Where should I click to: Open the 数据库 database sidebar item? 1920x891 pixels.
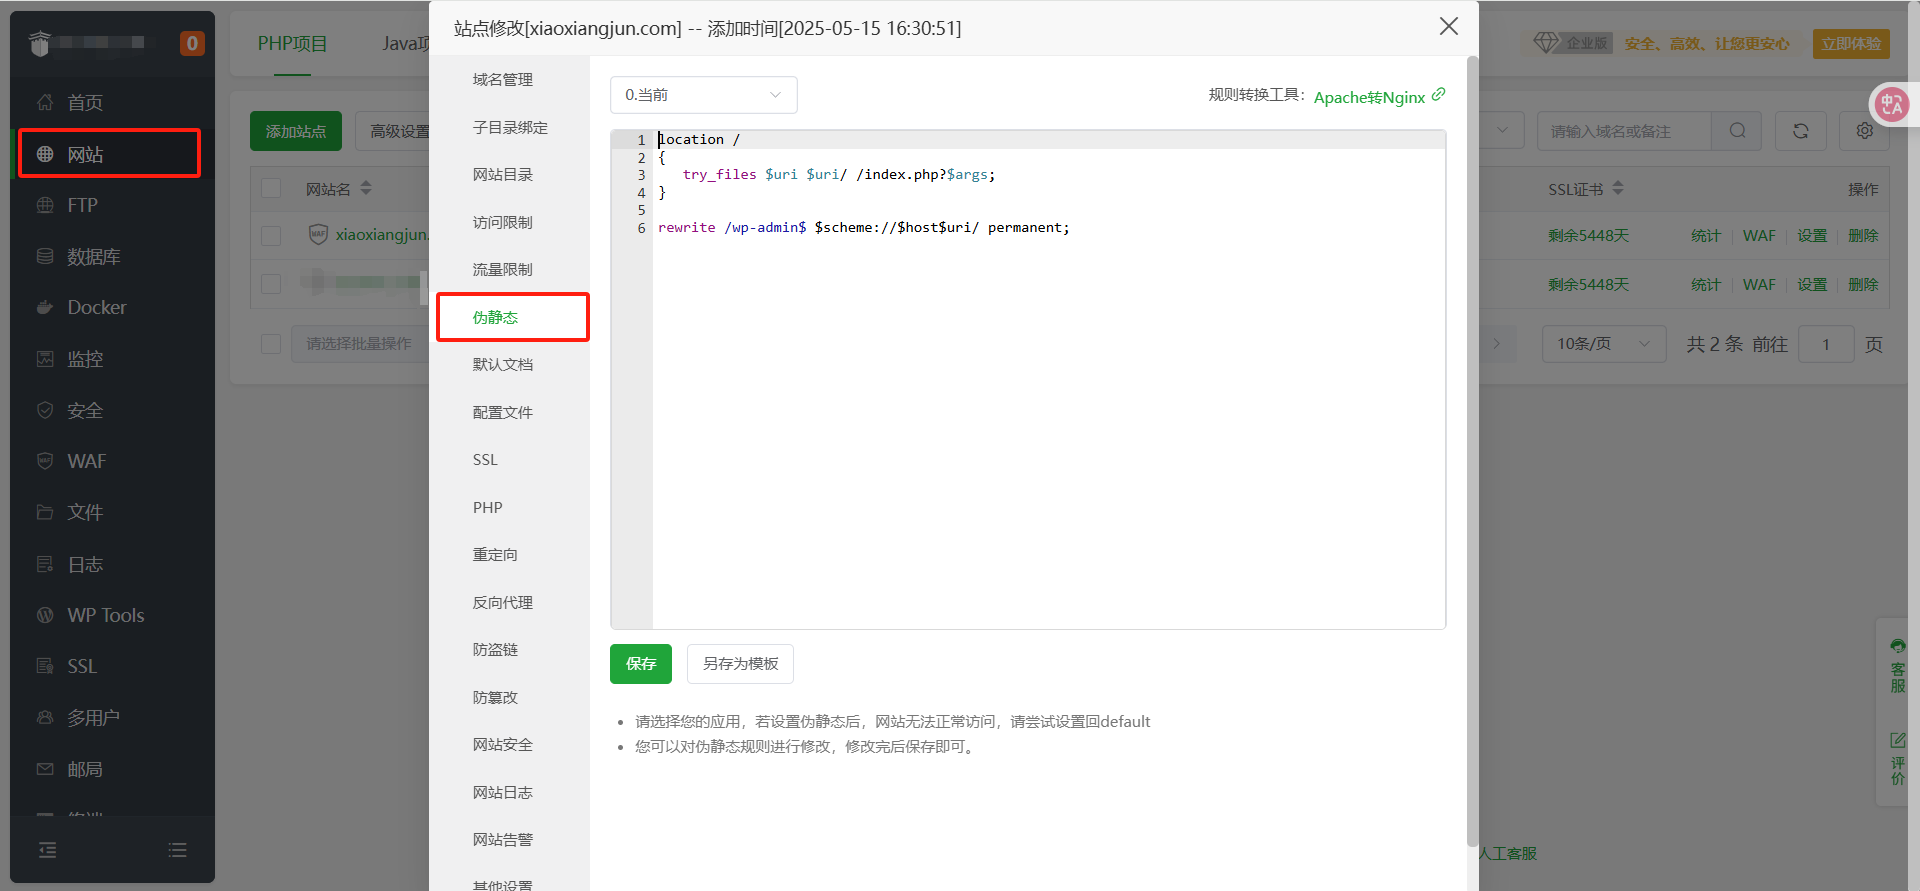(x=93, y=257)
